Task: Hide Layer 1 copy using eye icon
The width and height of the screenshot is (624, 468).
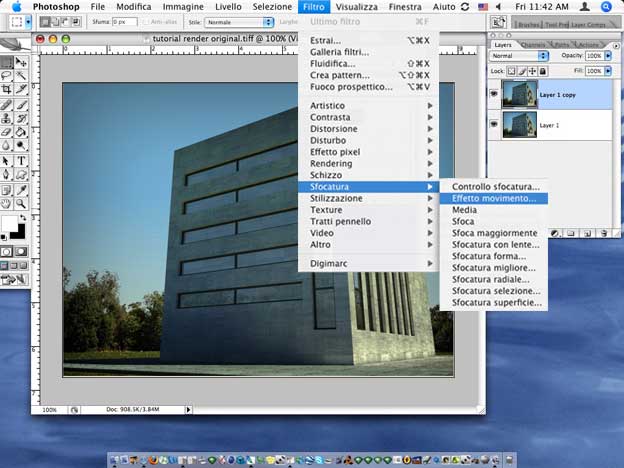Action: 495,92
